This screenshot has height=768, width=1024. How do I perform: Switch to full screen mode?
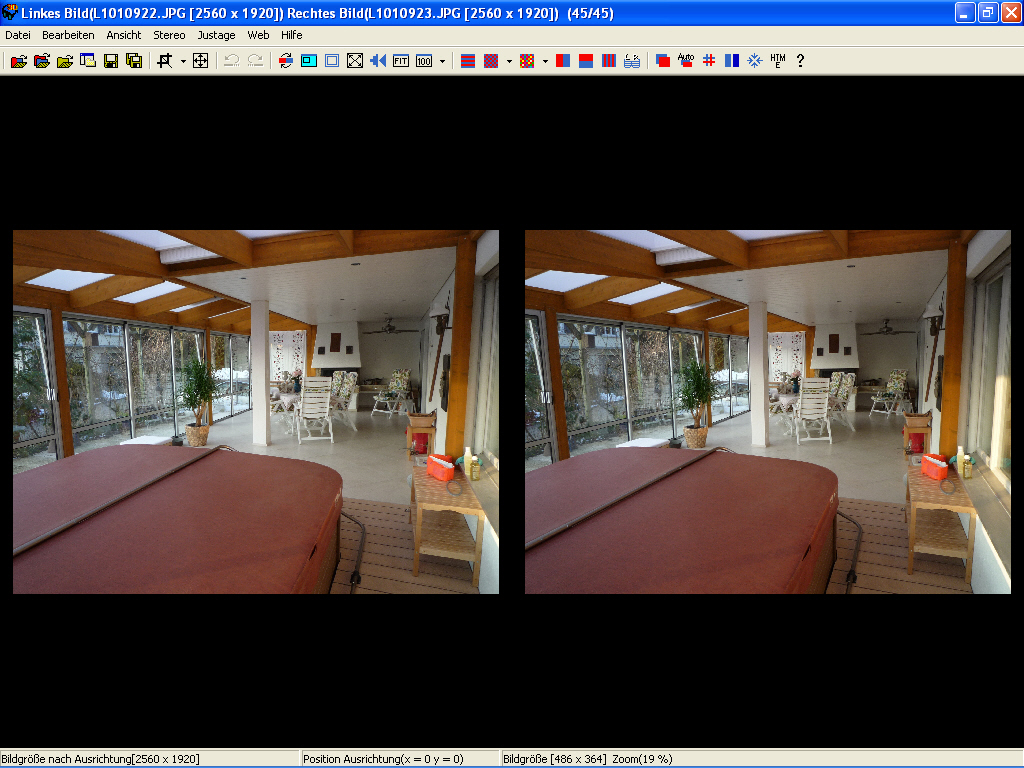pyautogui.click(x=355, y=61)
